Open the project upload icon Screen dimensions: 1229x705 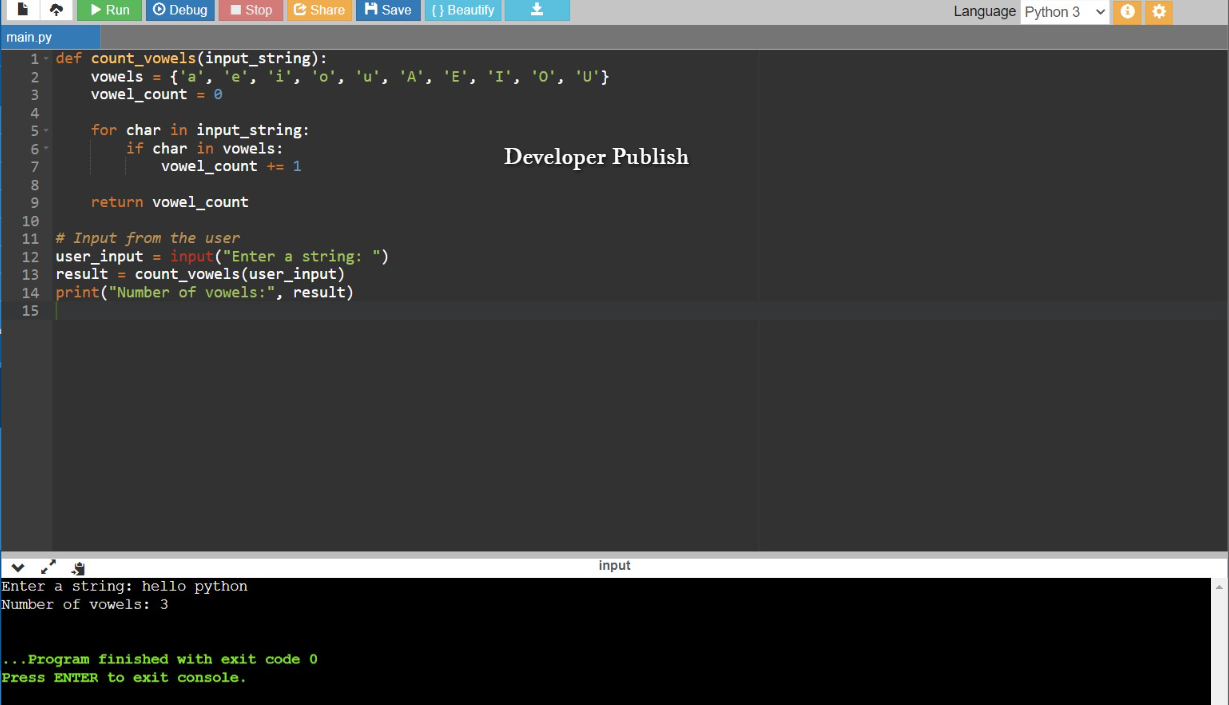(55, 10)
